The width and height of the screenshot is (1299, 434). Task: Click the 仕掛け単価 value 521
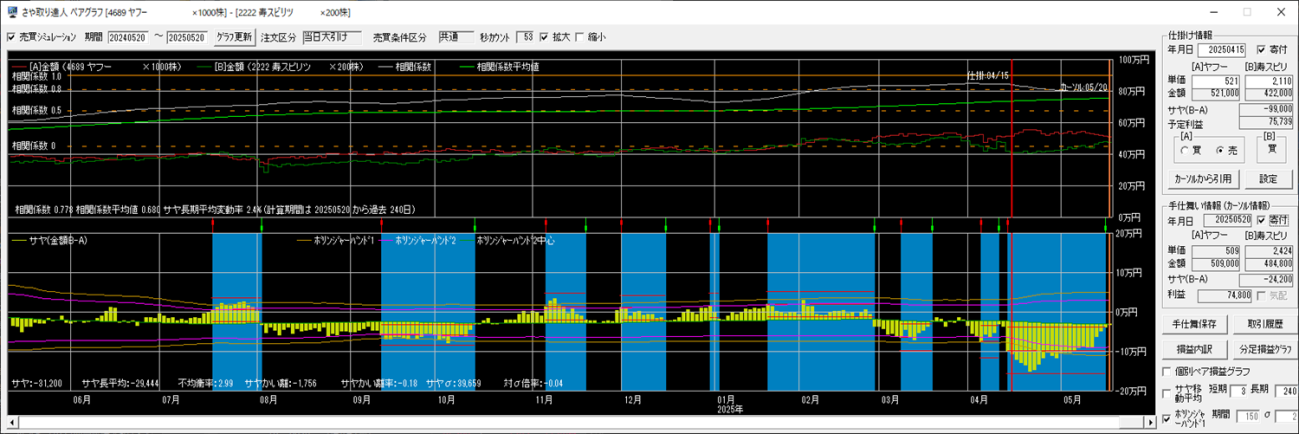1215,80
